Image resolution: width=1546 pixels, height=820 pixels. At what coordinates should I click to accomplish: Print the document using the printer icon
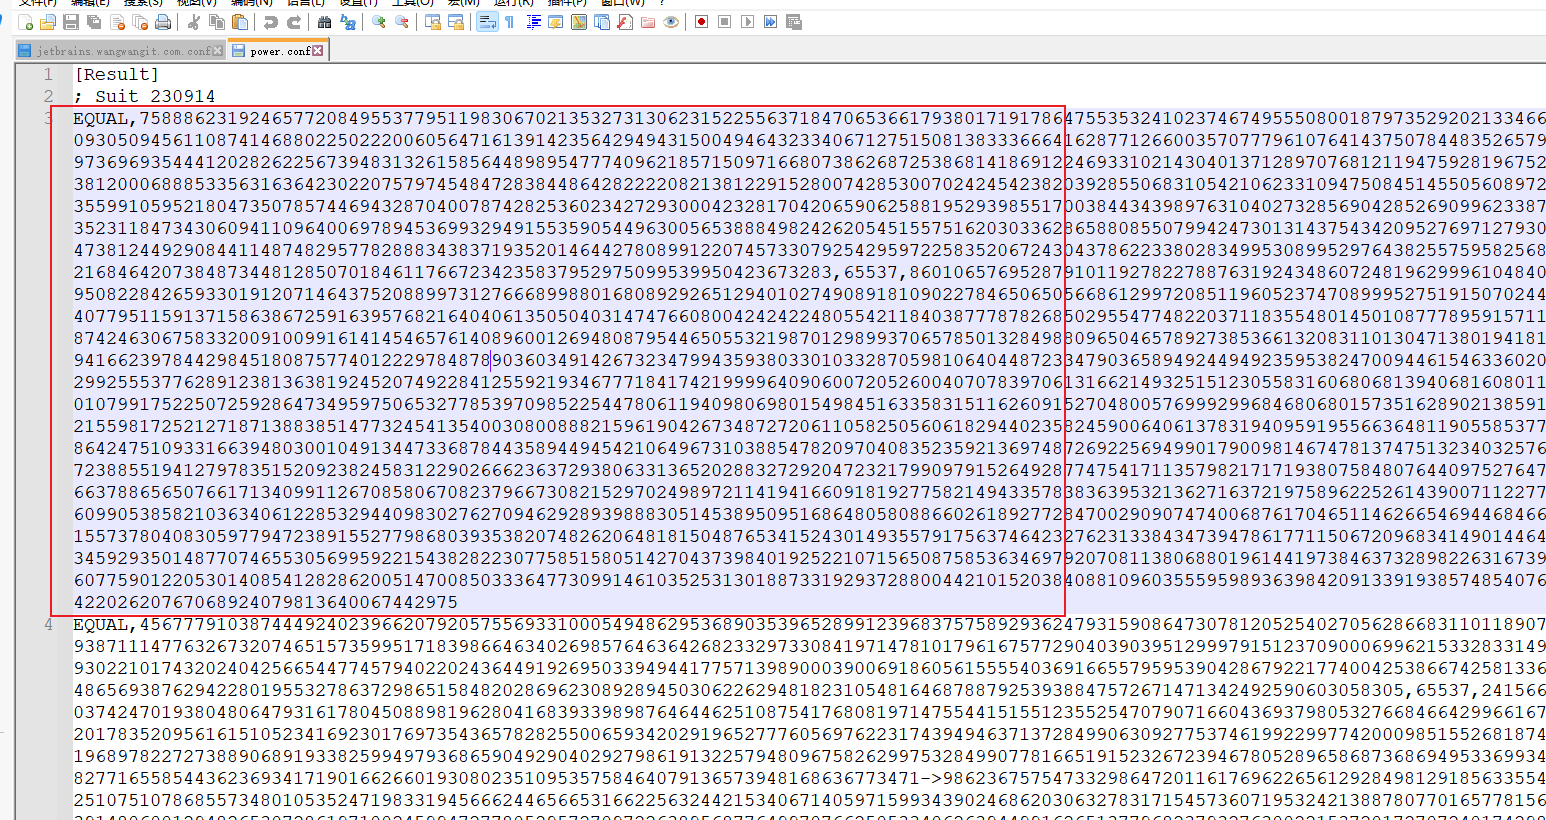[163, 22]
